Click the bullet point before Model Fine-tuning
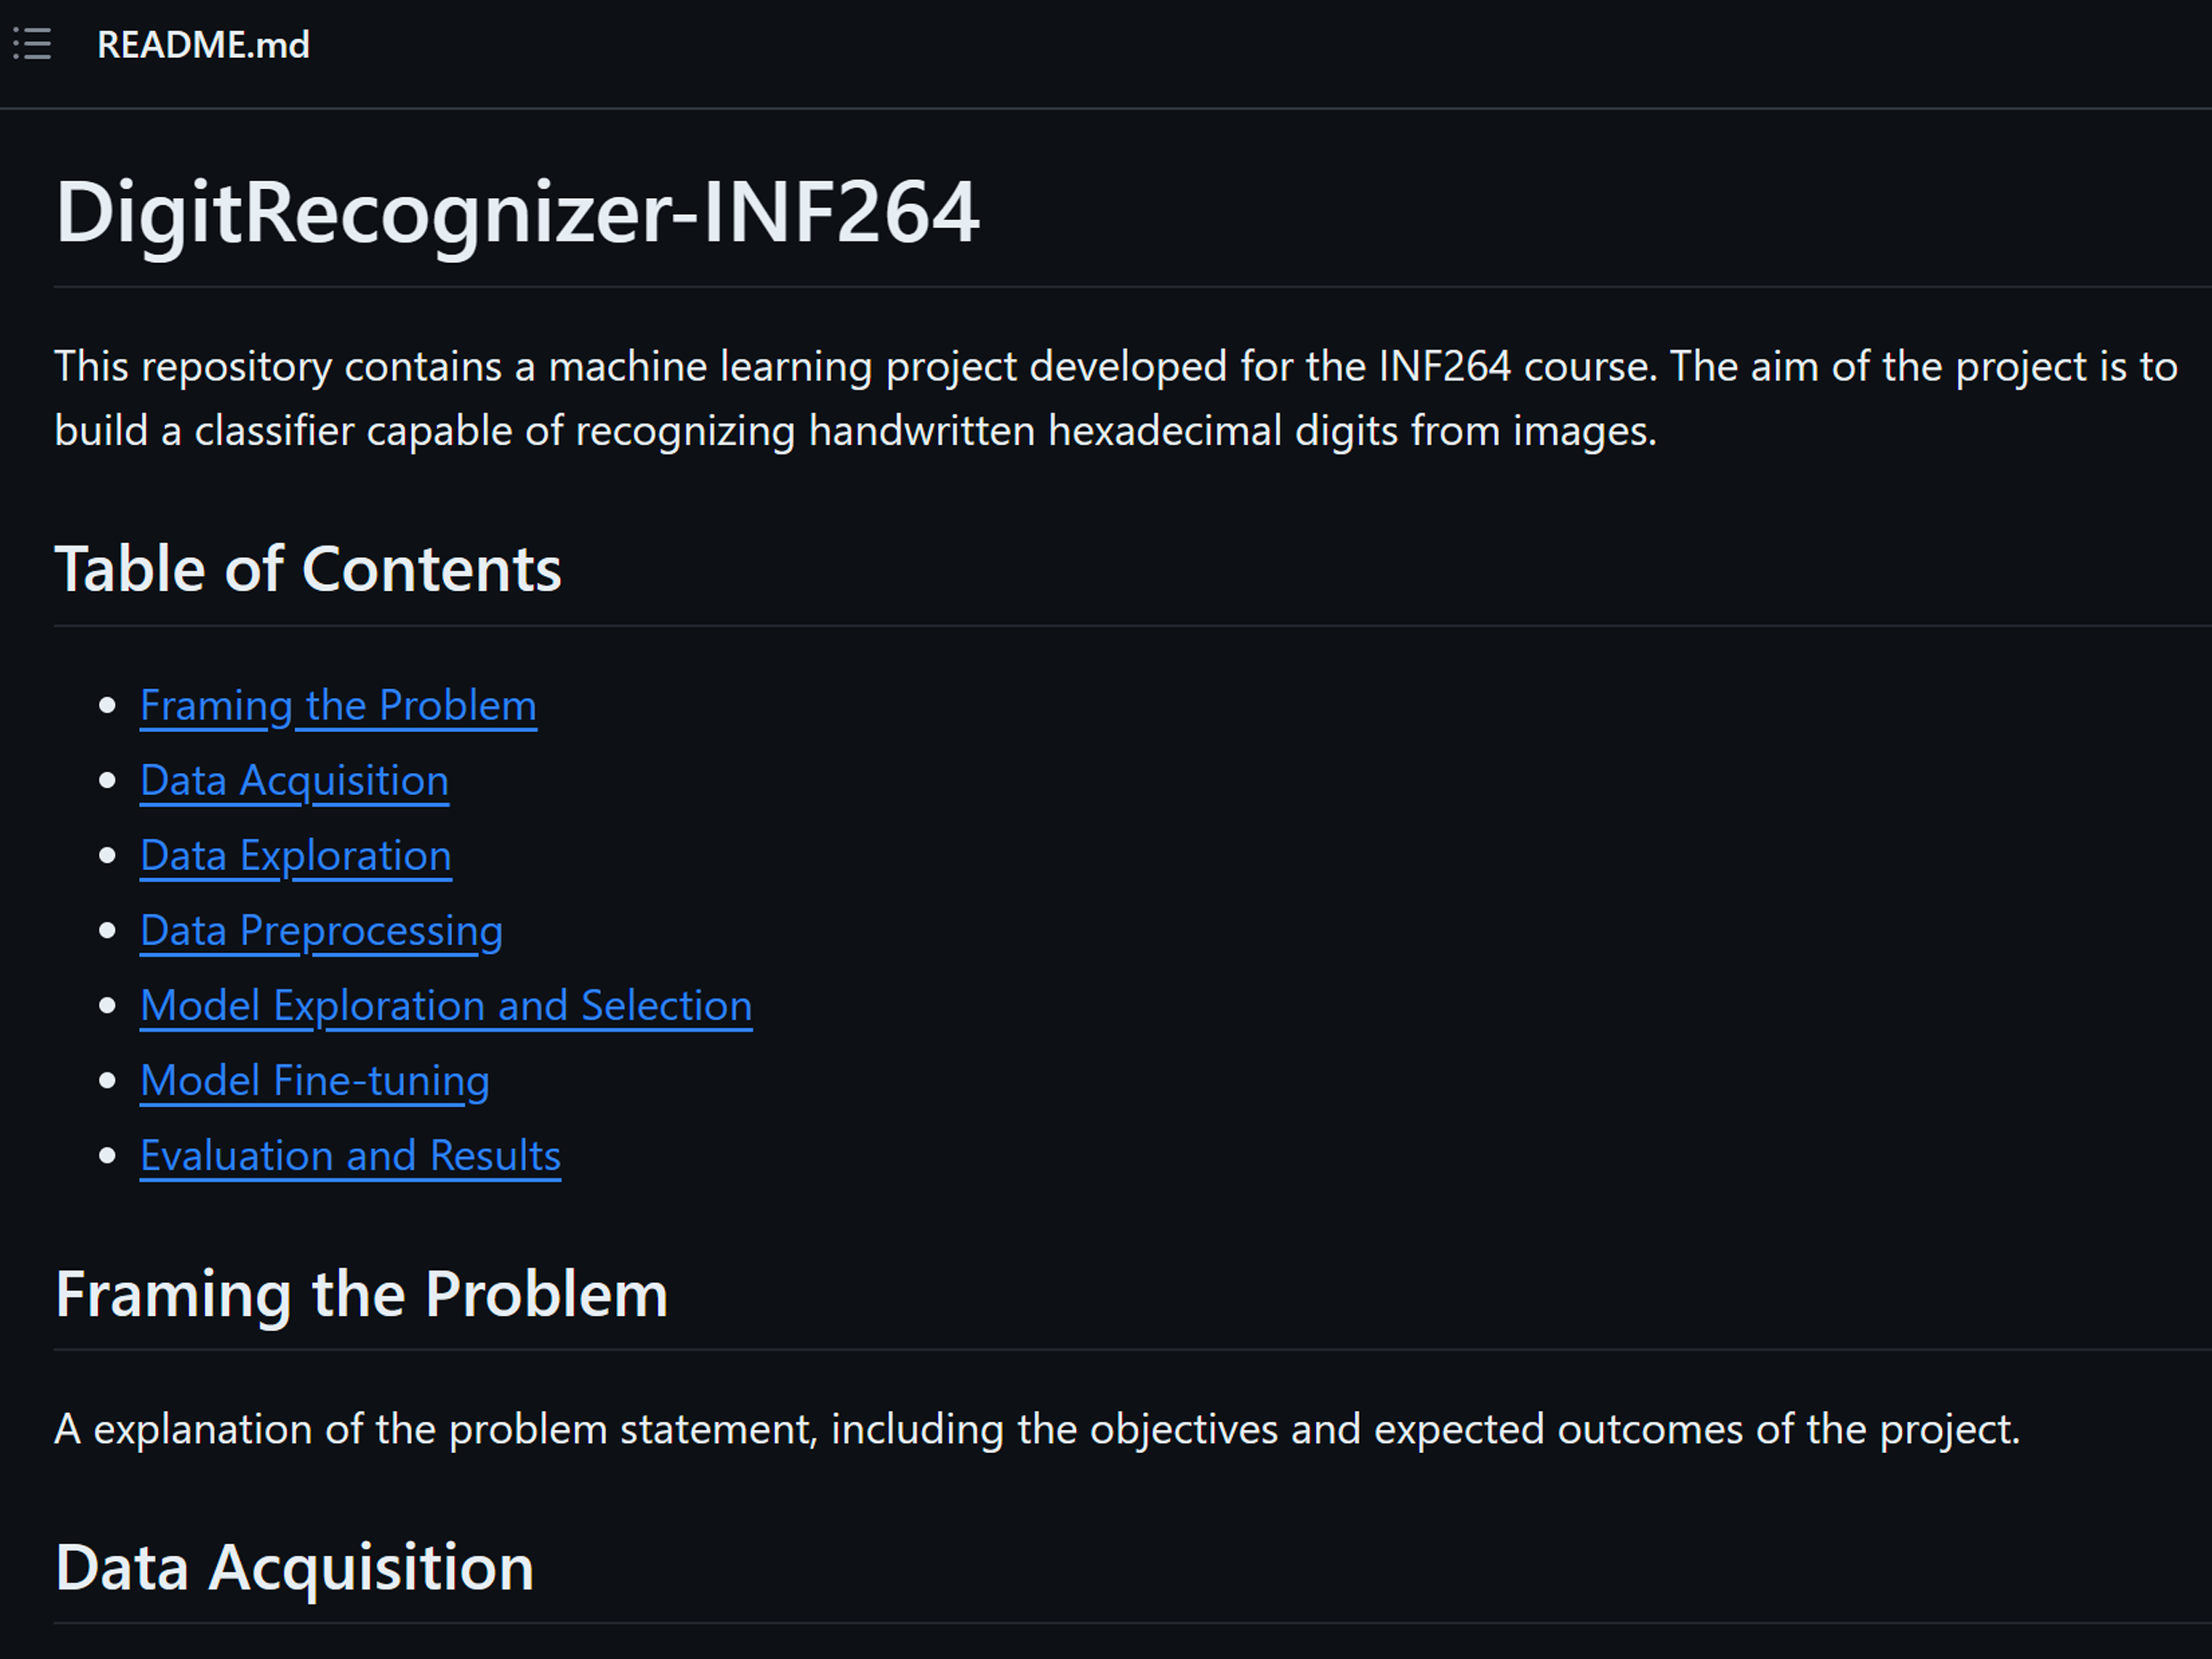Image resolution: width=2212 pixels, height=1659 pixels. [108, 1081]
